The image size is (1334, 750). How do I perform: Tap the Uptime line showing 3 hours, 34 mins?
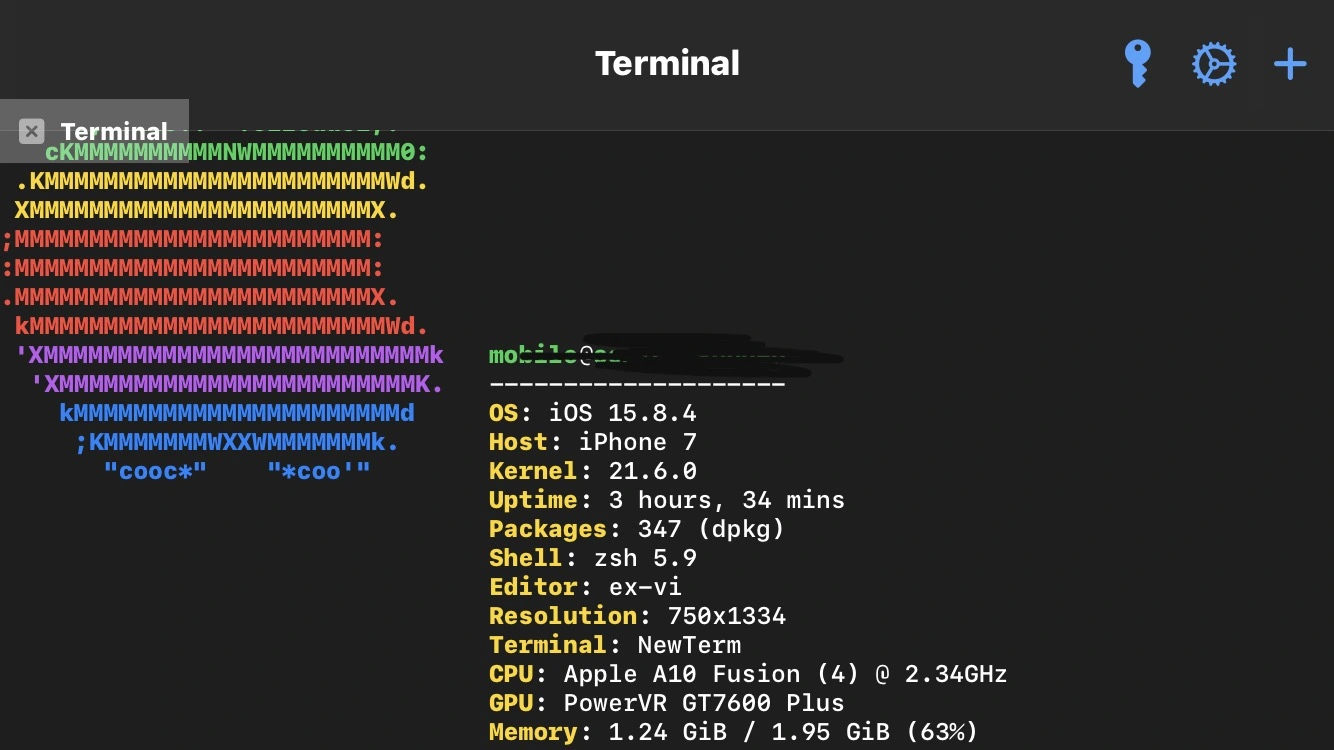tap(667, 500)
